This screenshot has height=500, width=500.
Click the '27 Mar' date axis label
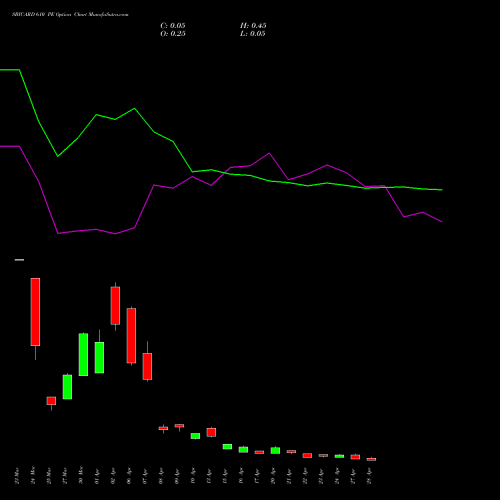point(65,476)
